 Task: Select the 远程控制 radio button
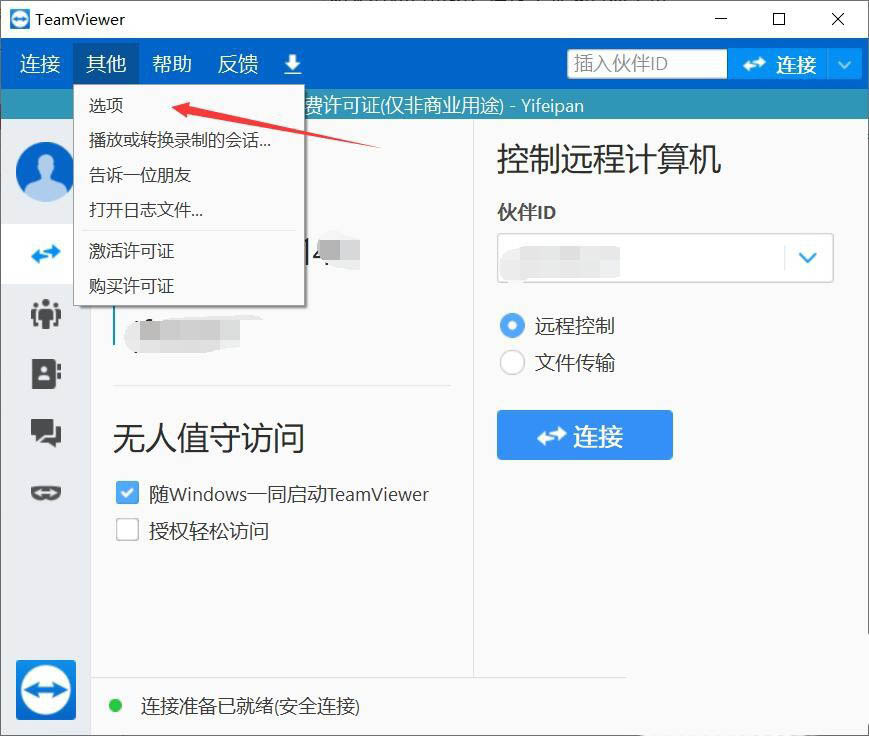click(x=512, y=326)
